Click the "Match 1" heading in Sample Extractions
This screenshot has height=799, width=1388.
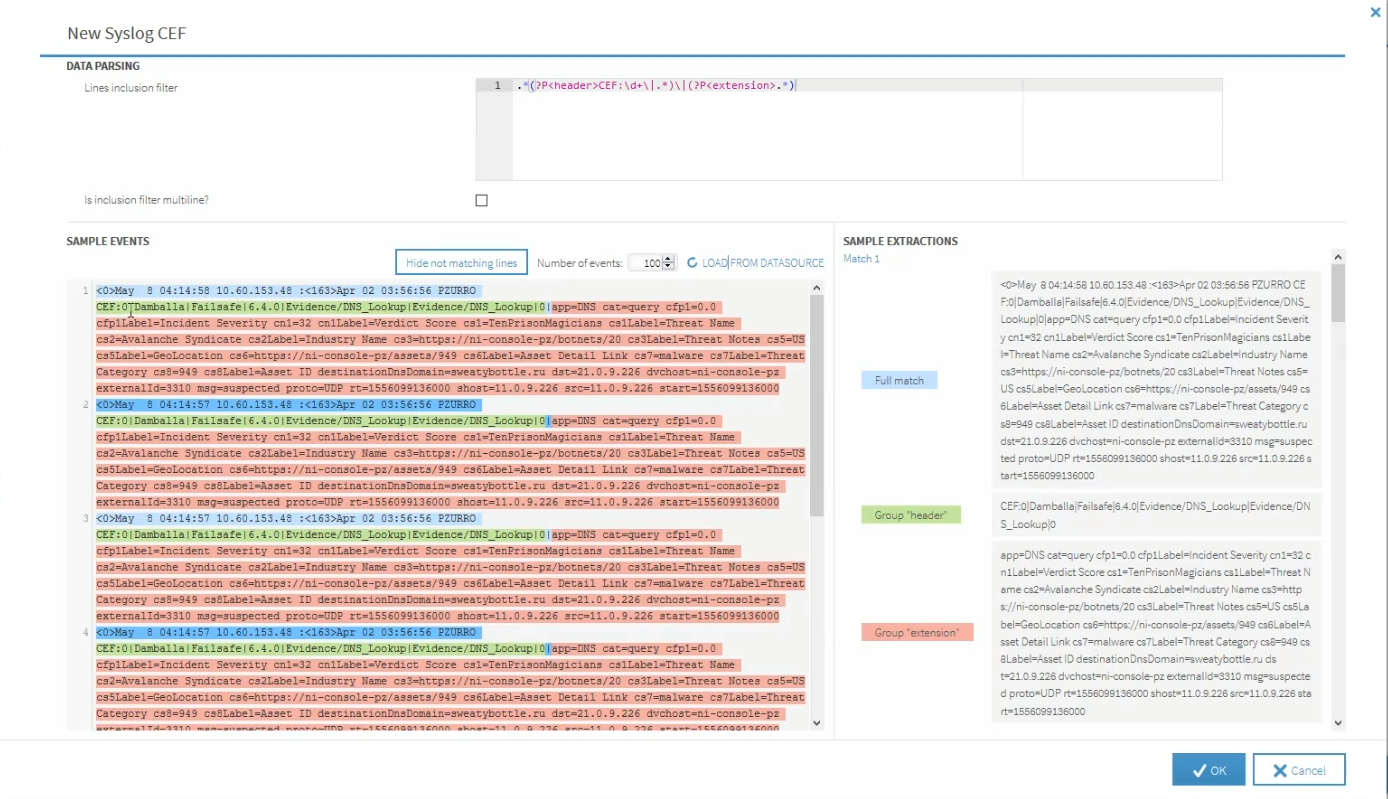[861, 258]
